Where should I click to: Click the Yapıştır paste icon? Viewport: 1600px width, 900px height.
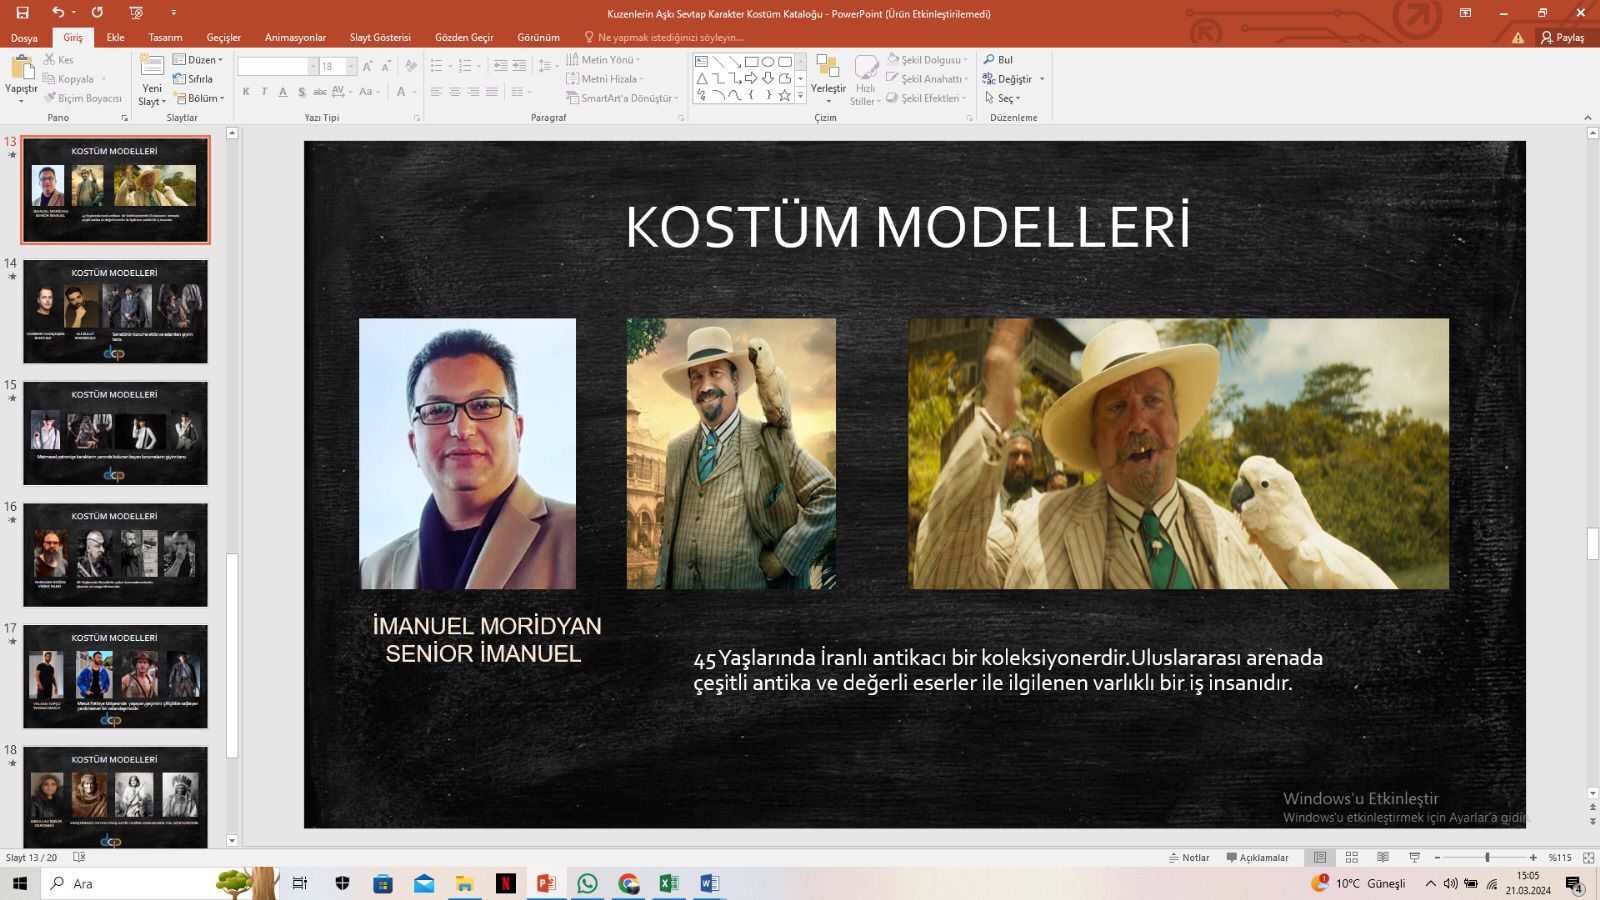tap(21, 68)
